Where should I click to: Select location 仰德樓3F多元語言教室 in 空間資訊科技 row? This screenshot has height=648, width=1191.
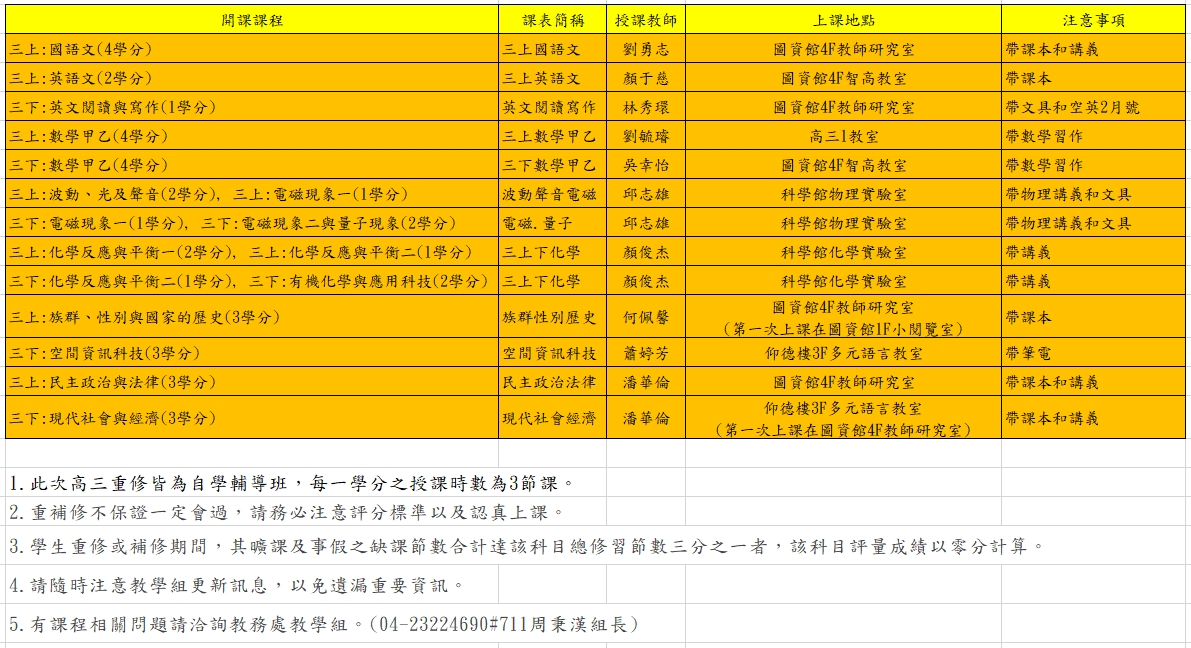(x=843, y=352)
